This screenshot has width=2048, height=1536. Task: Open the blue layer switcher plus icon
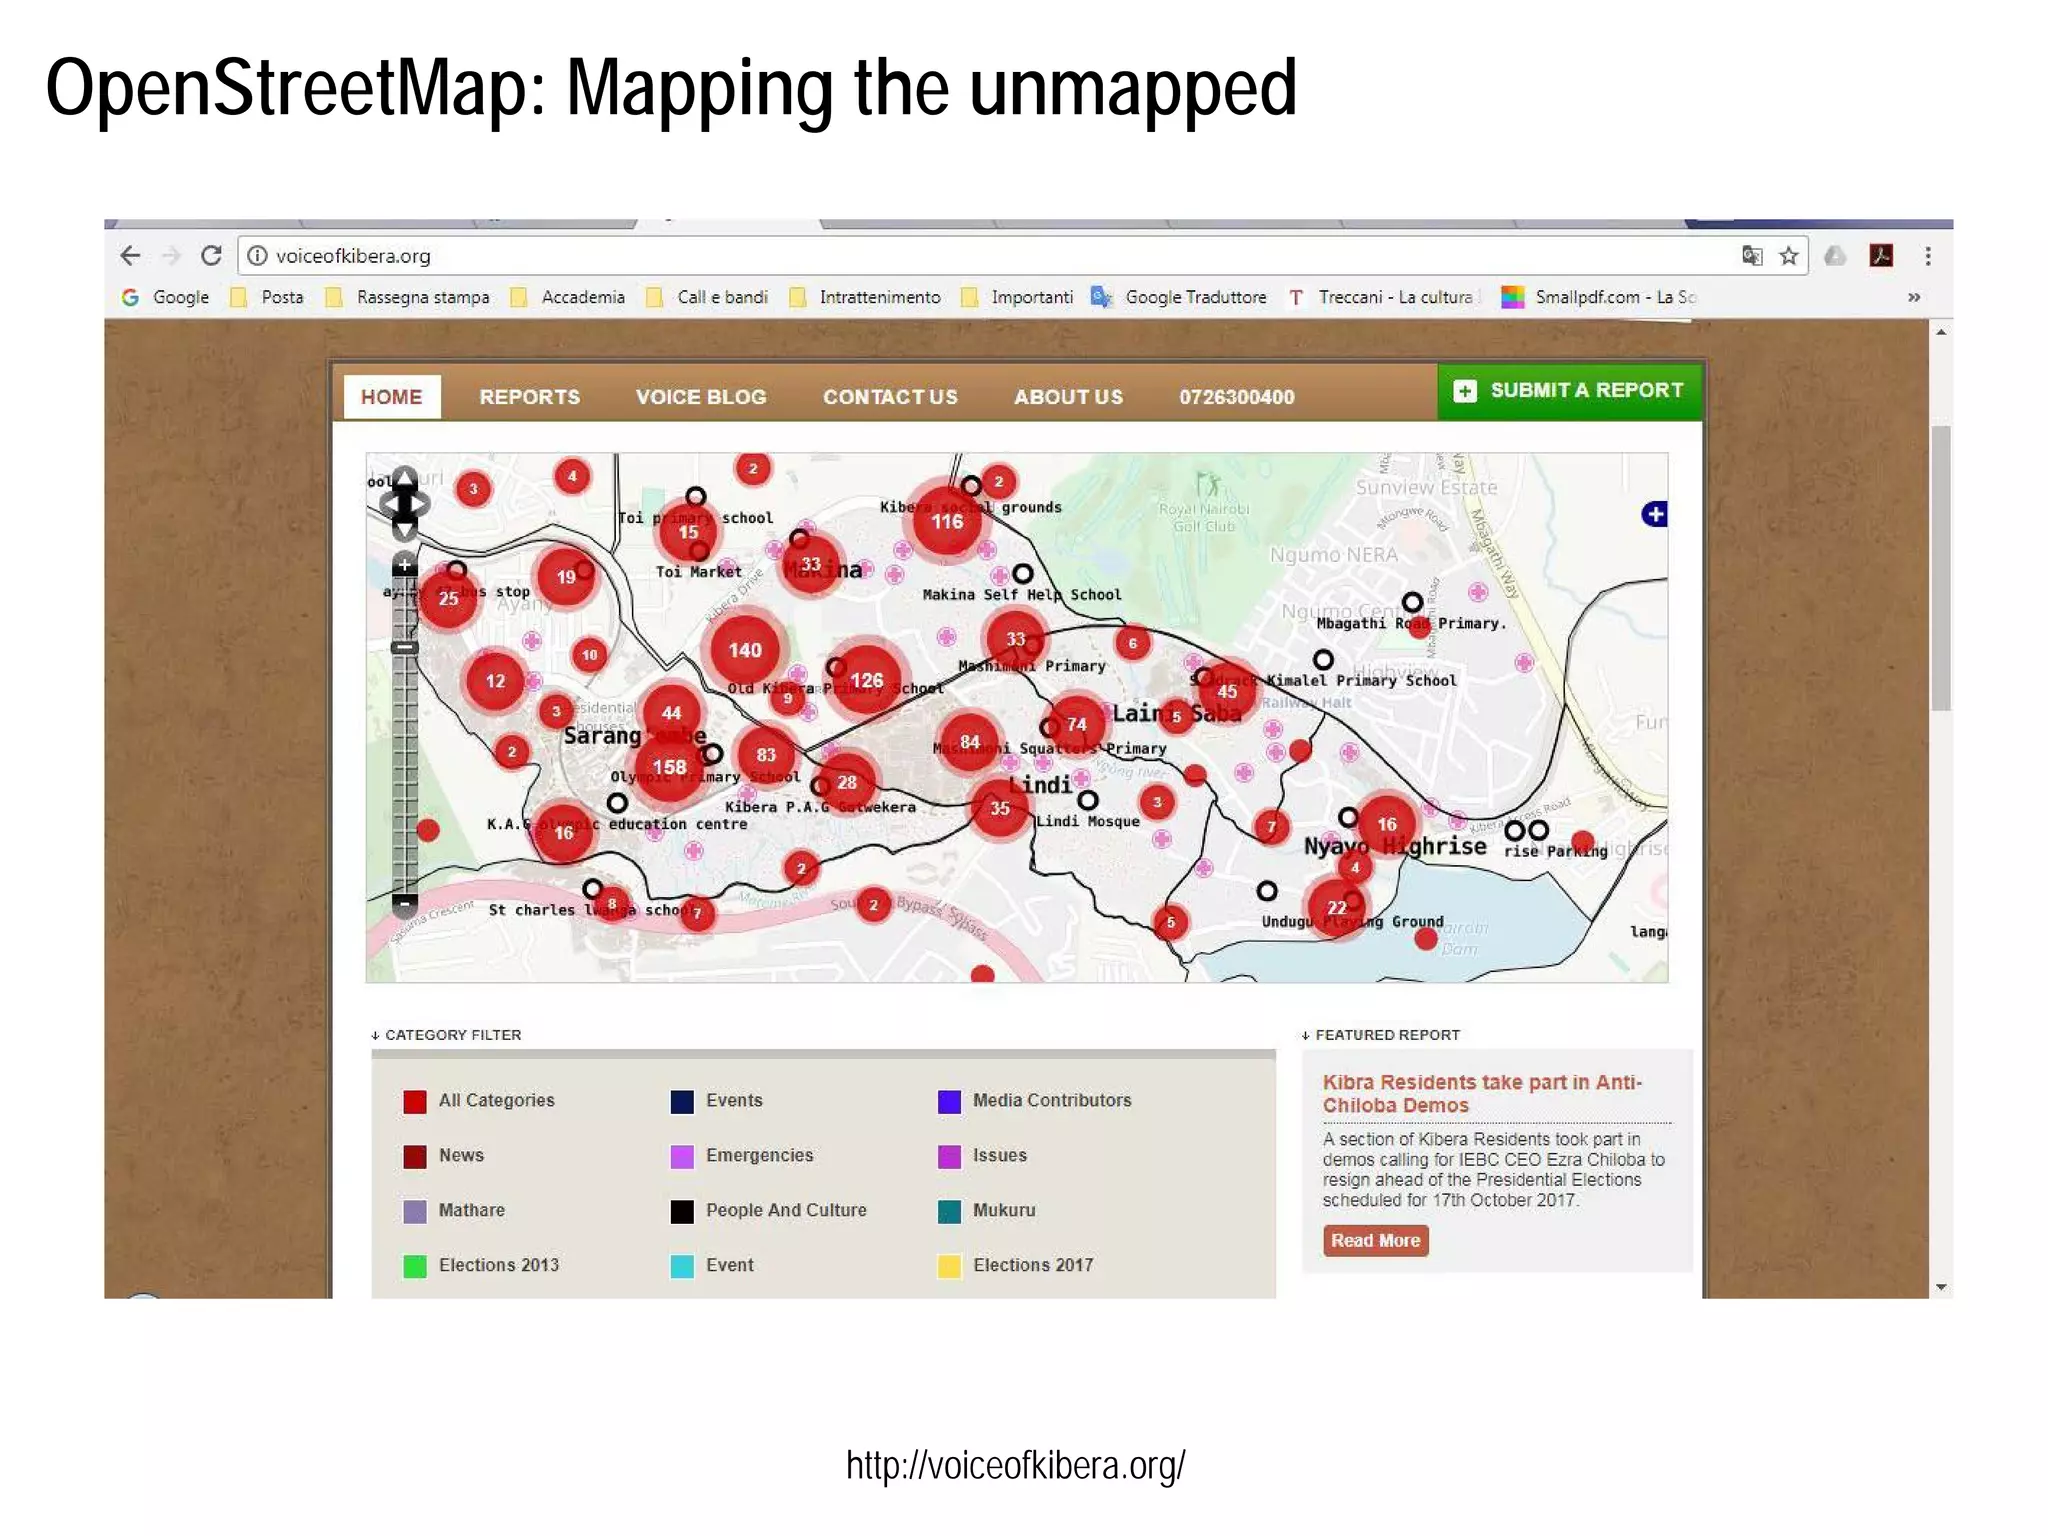click(1655, 514)
